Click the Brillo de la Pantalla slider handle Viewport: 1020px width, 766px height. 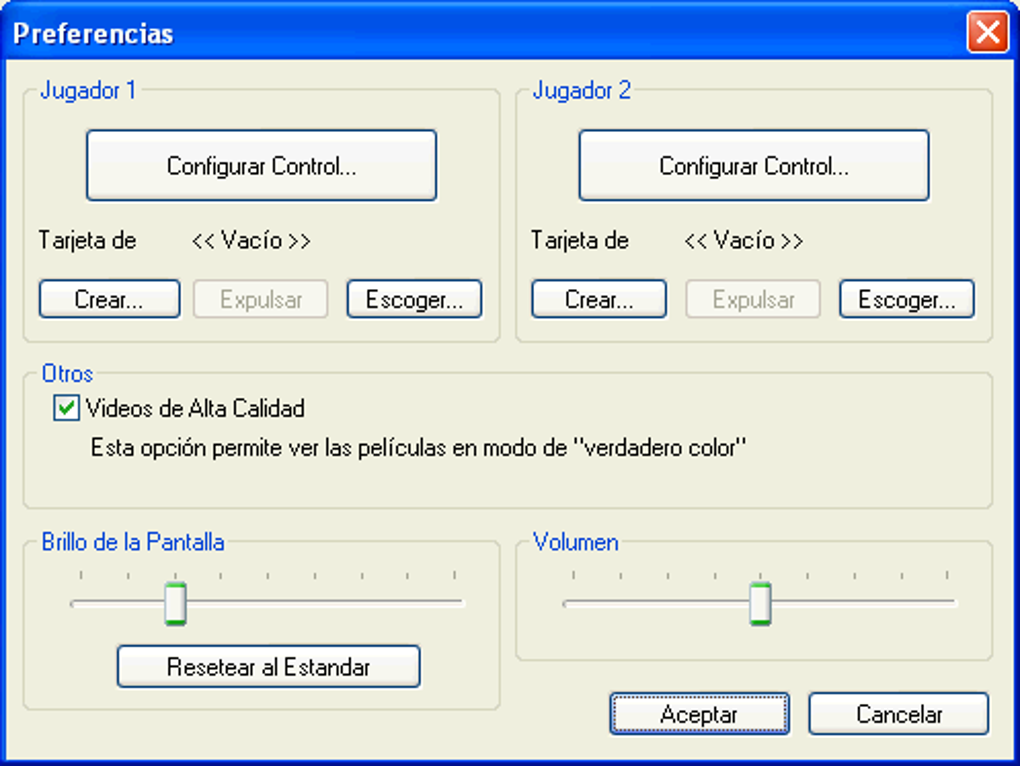(x=176, y=603)
